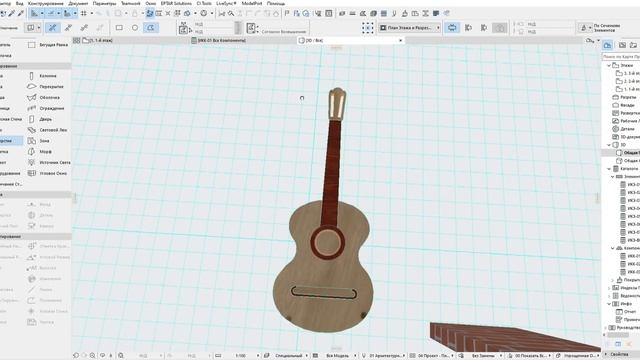Click the highlighted suspend groups toolbar icon
Viewport: 640px width, 360px height.
point(150,13)
